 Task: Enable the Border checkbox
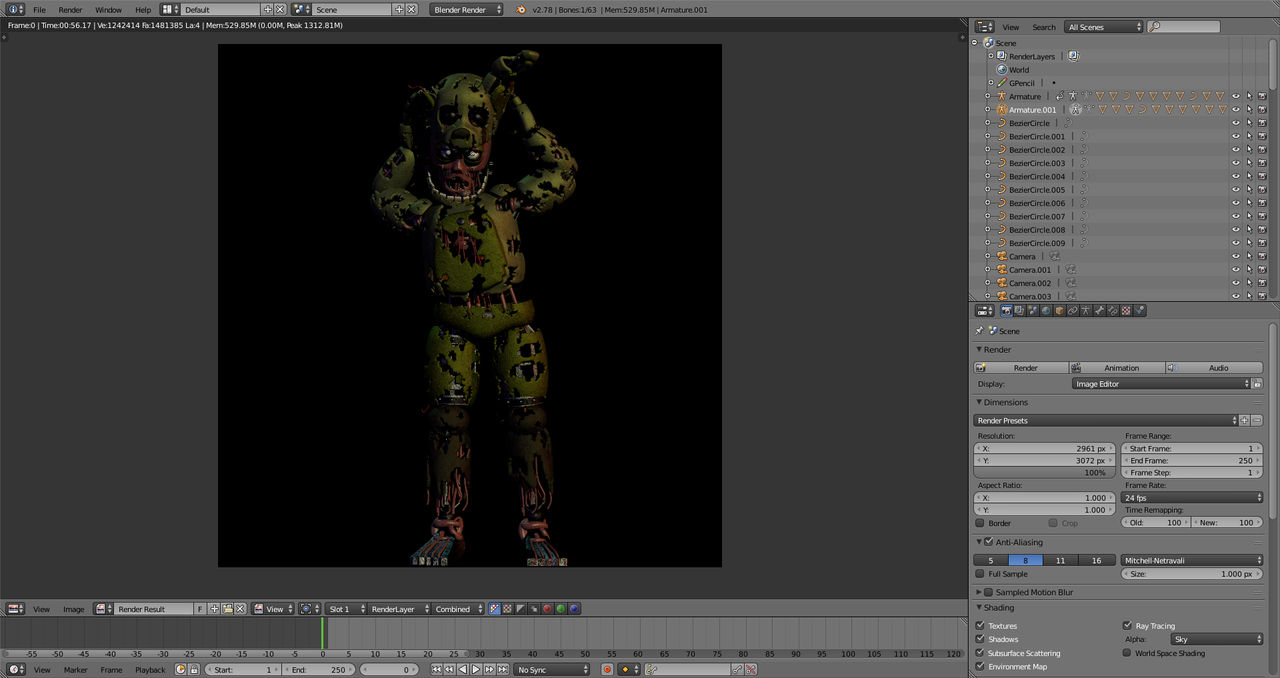coord(980,523)
